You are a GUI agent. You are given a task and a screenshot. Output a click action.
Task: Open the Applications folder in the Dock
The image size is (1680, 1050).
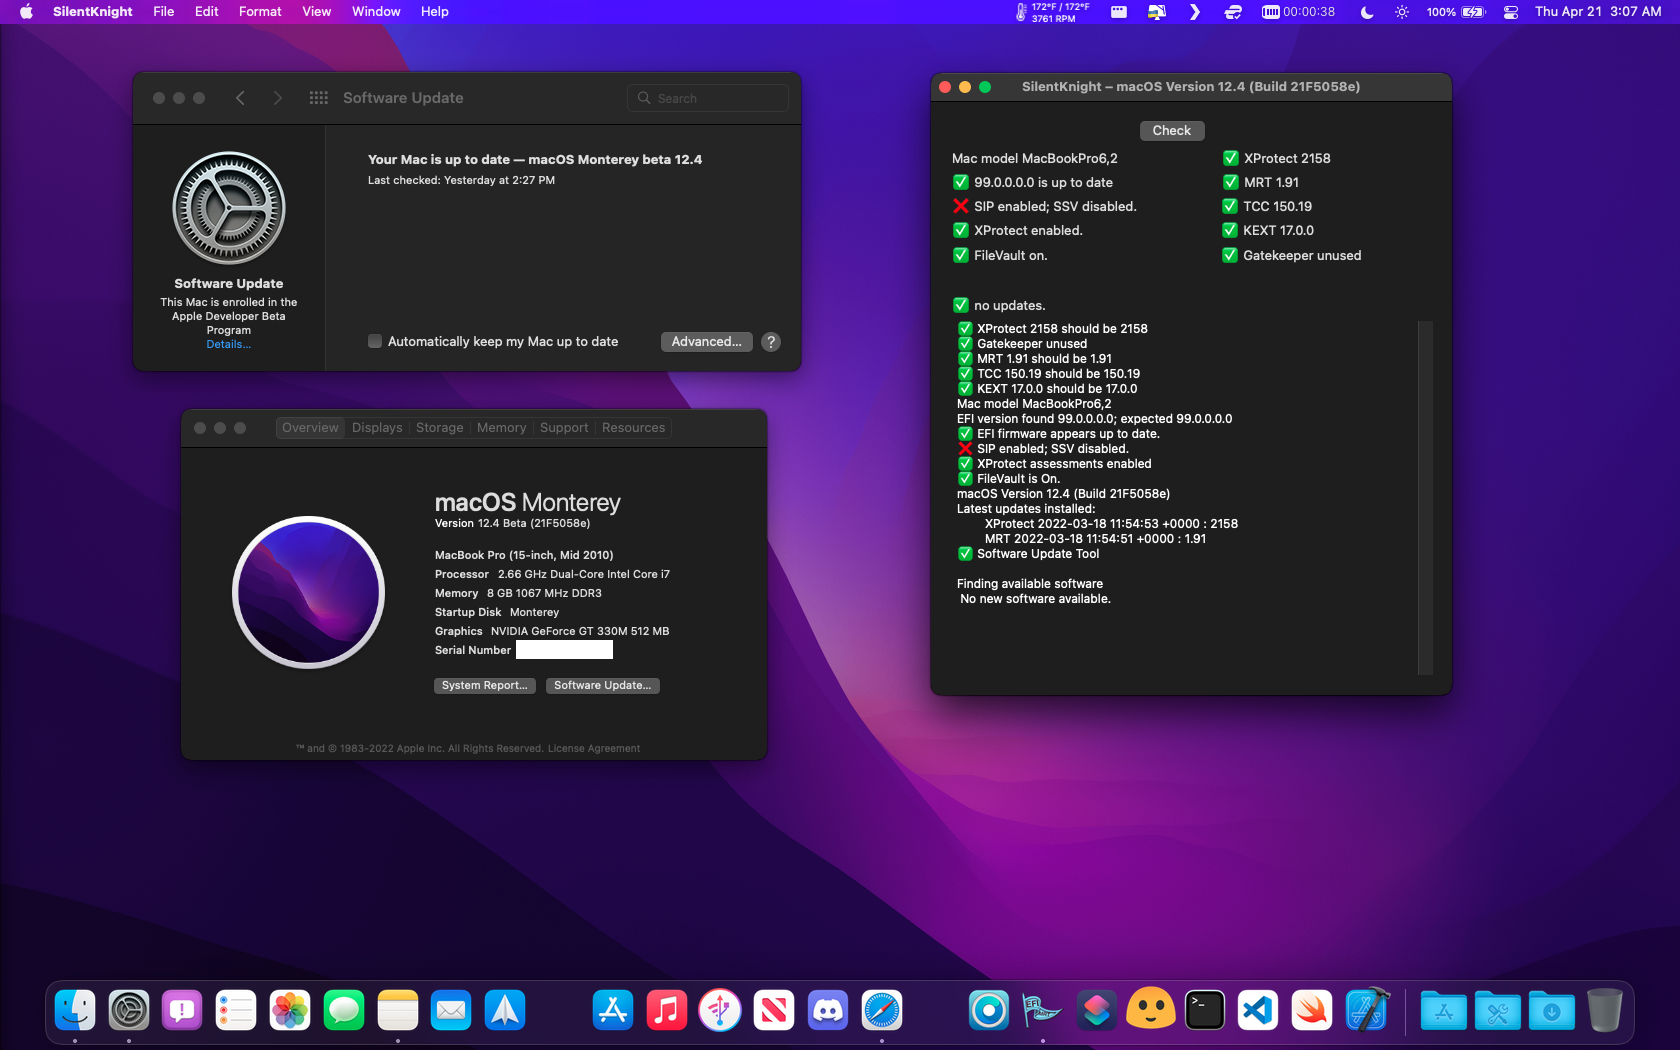[x=1444, y=1010]
